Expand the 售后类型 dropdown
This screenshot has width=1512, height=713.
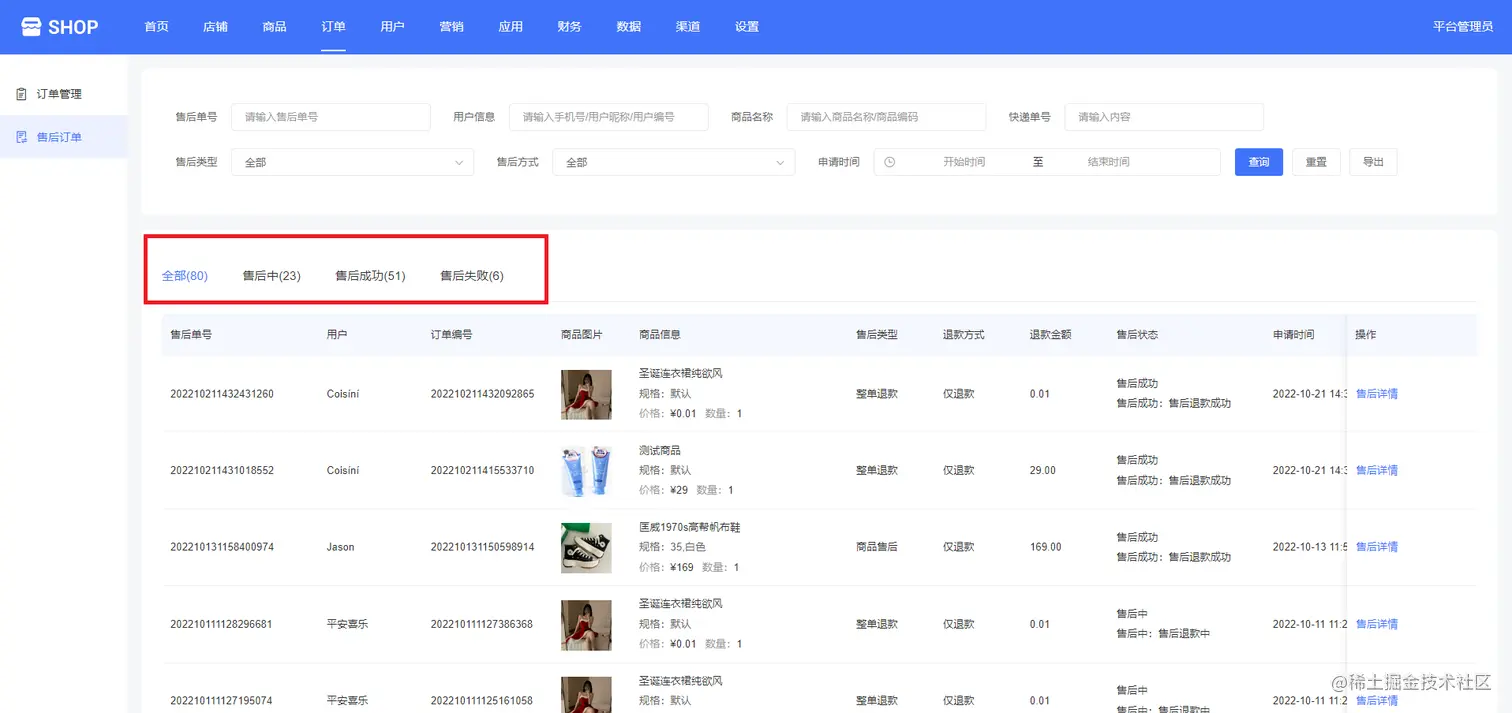tap(352, 162)
